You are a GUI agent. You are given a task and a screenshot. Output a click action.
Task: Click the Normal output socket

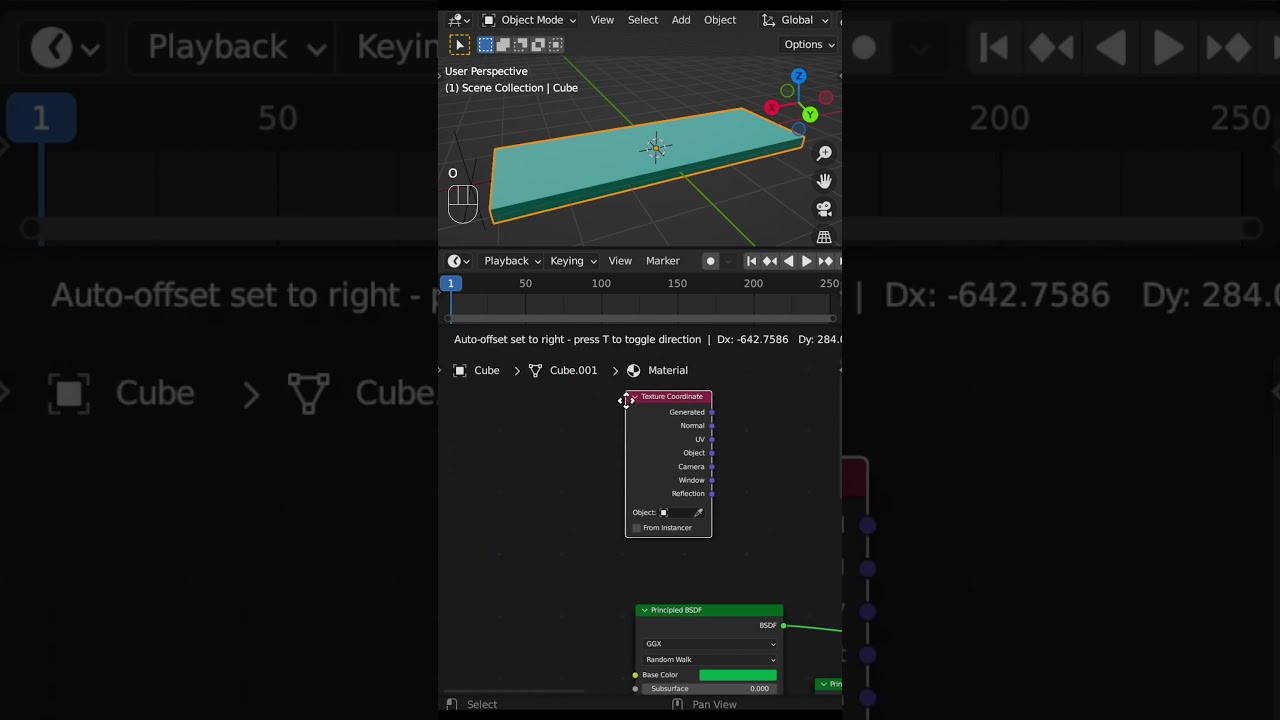(711, 426)
